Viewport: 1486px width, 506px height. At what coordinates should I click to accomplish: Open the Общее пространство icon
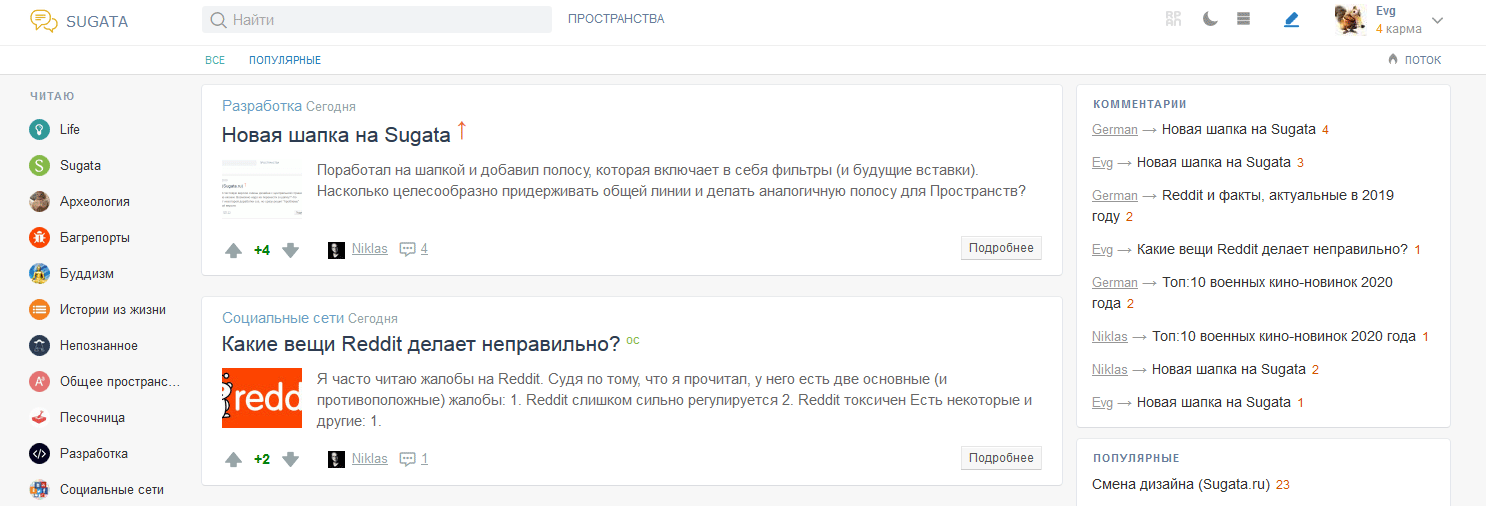tap(39, 381)
